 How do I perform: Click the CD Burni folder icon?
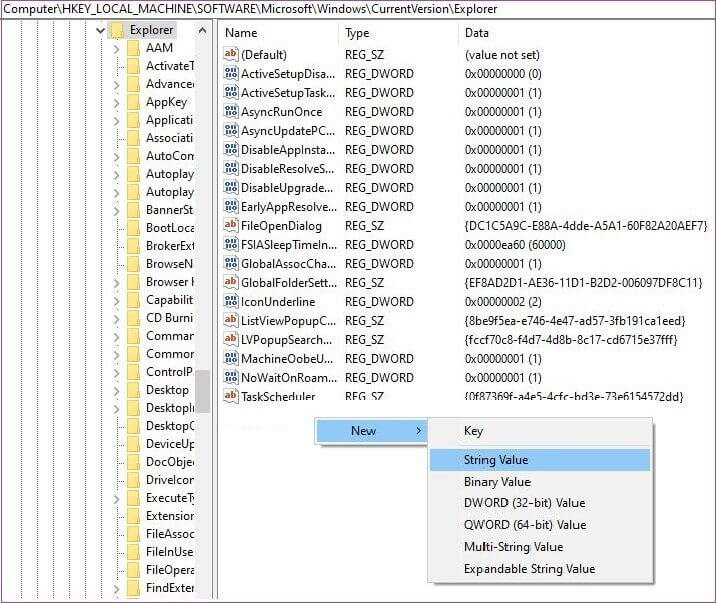tap(133, 318)
